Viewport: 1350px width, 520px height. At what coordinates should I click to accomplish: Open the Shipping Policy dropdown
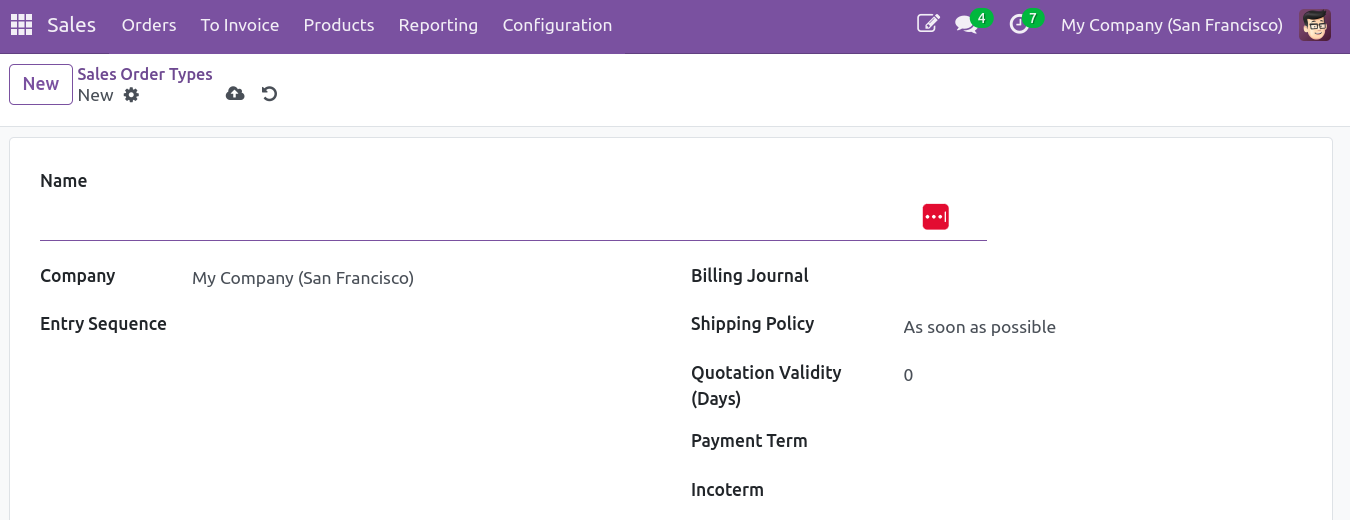coord(1099,327)
